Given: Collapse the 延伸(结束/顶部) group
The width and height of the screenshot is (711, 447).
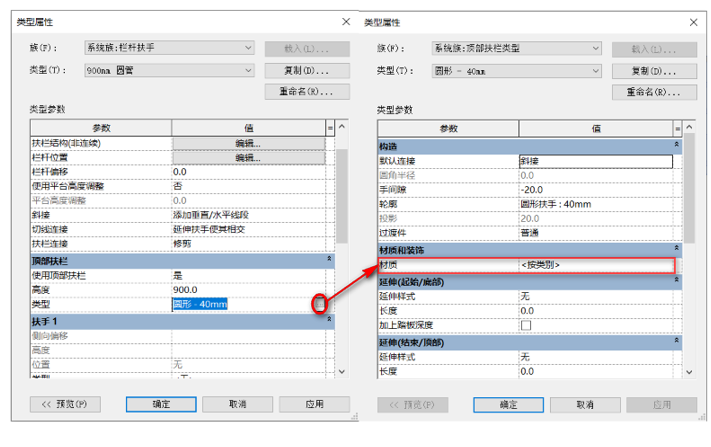Looking at the screenshot, I should 677,340.
